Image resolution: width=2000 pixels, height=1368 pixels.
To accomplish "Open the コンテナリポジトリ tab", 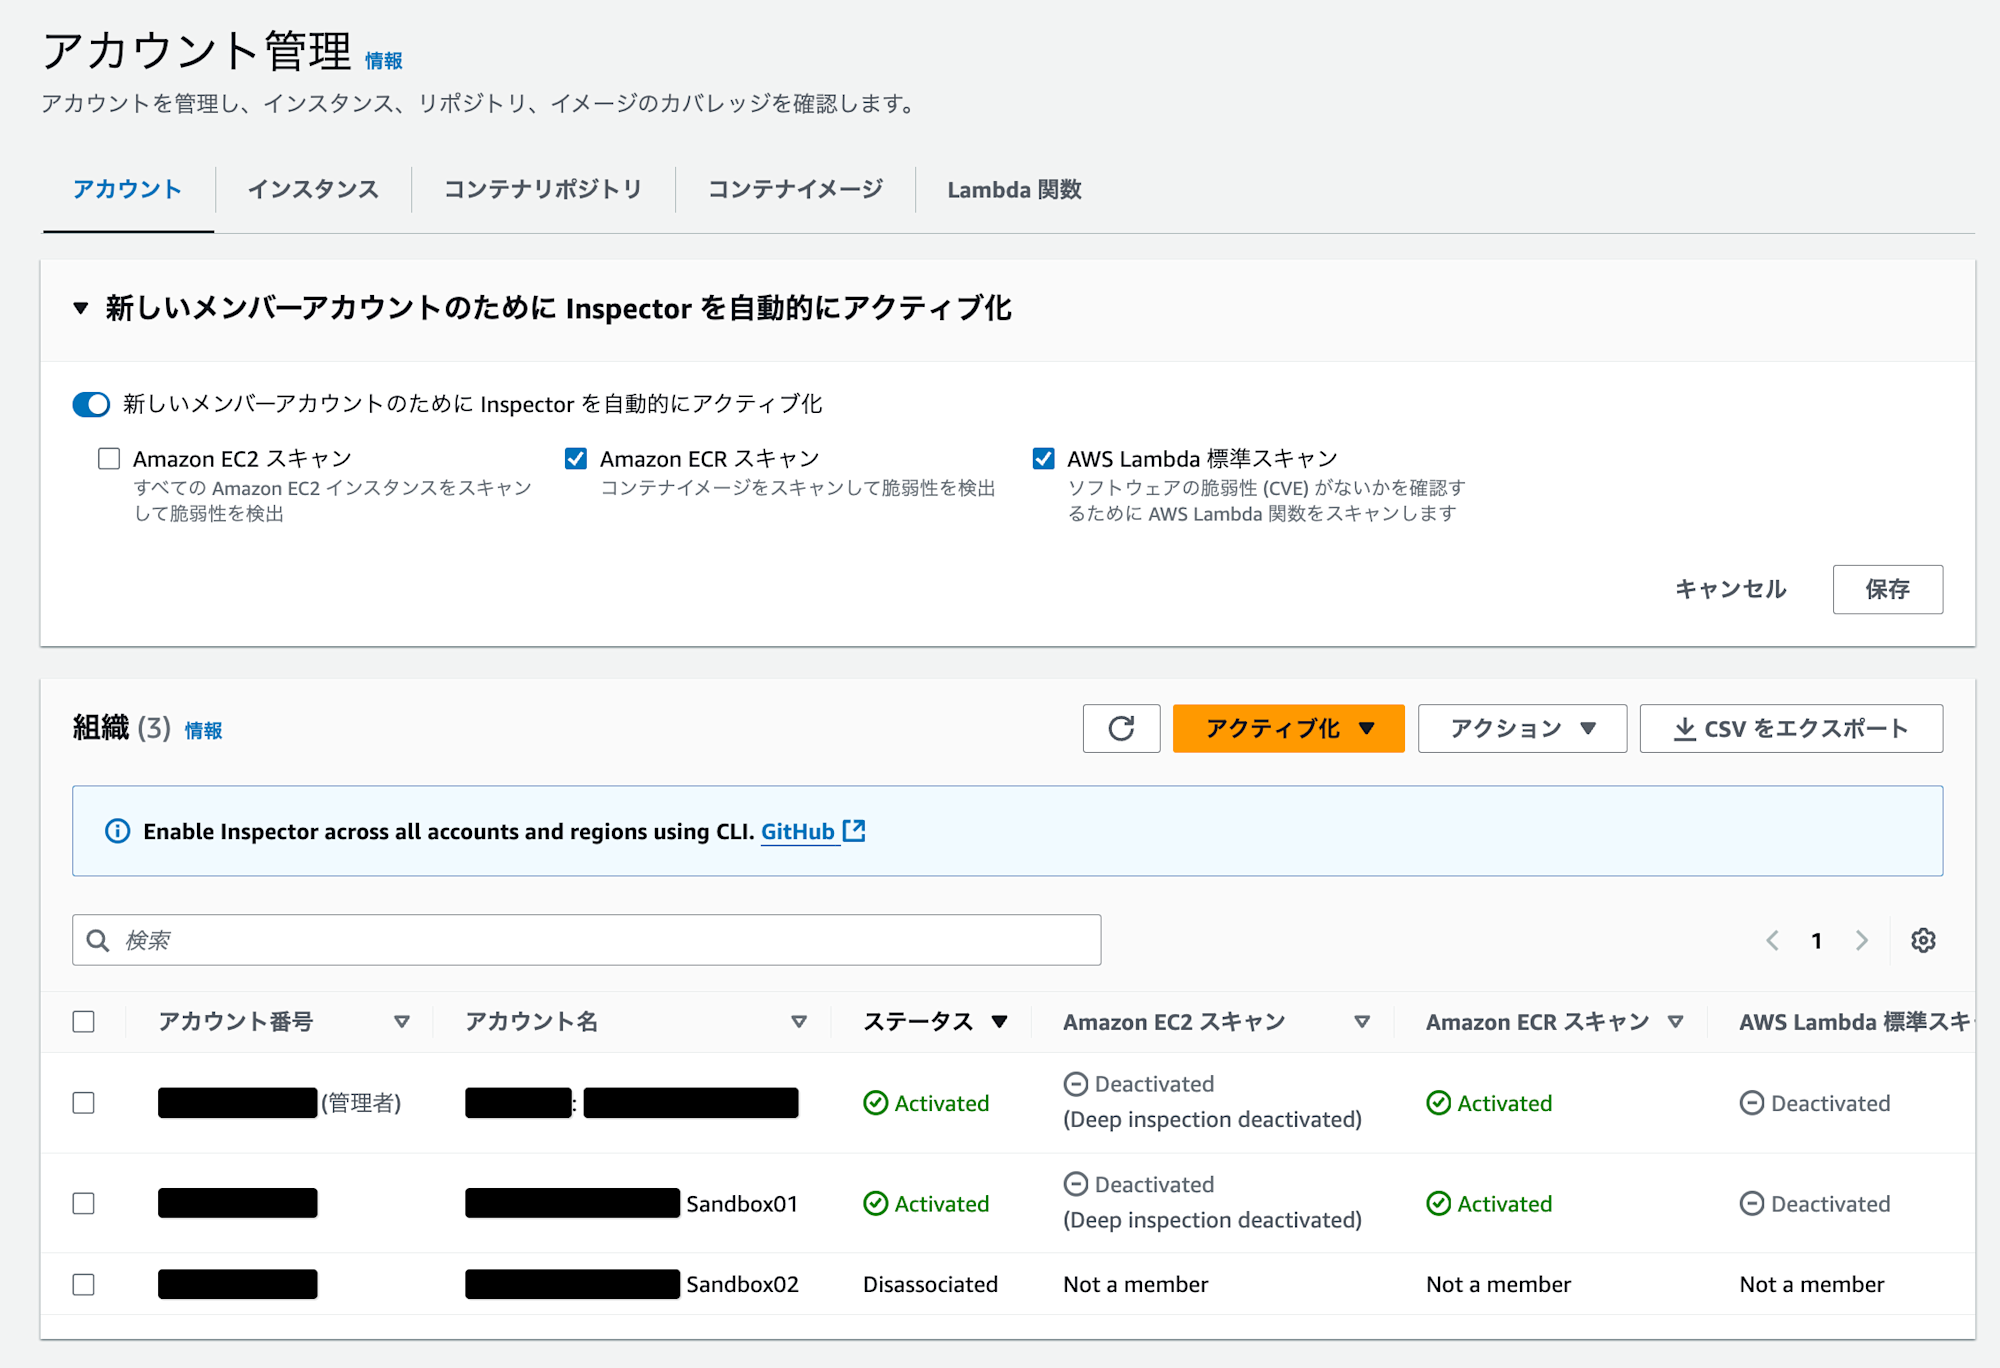I will click(543, 189).
